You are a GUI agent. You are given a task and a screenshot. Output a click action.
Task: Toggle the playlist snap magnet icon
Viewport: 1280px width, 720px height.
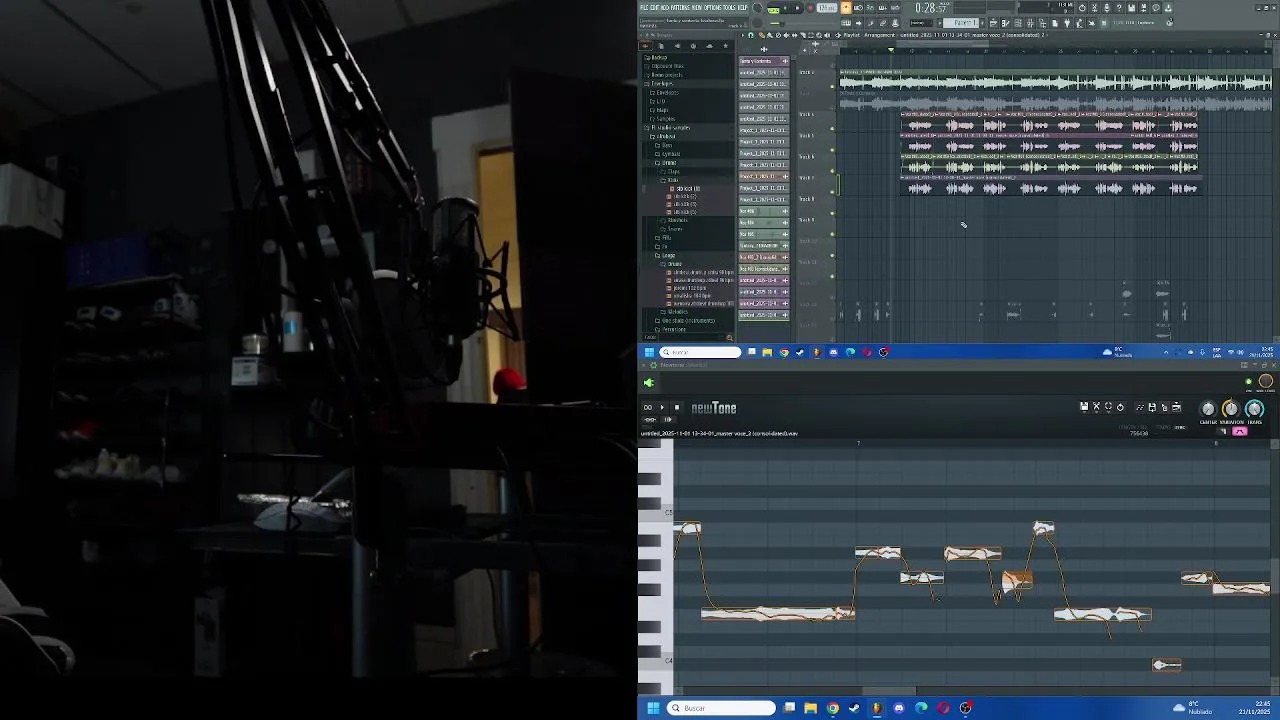[751, 35]
